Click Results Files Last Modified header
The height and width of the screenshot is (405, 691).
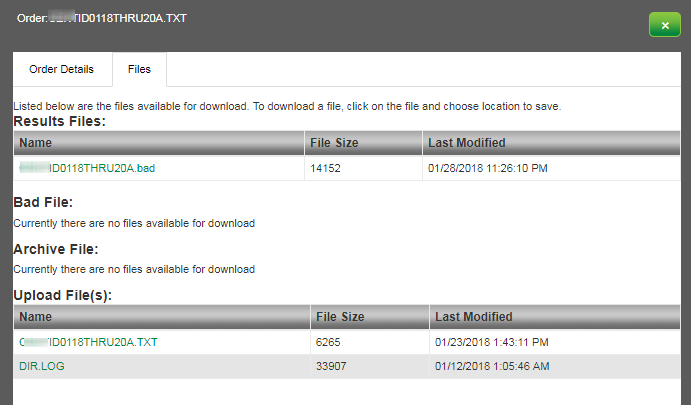(551, 143)
